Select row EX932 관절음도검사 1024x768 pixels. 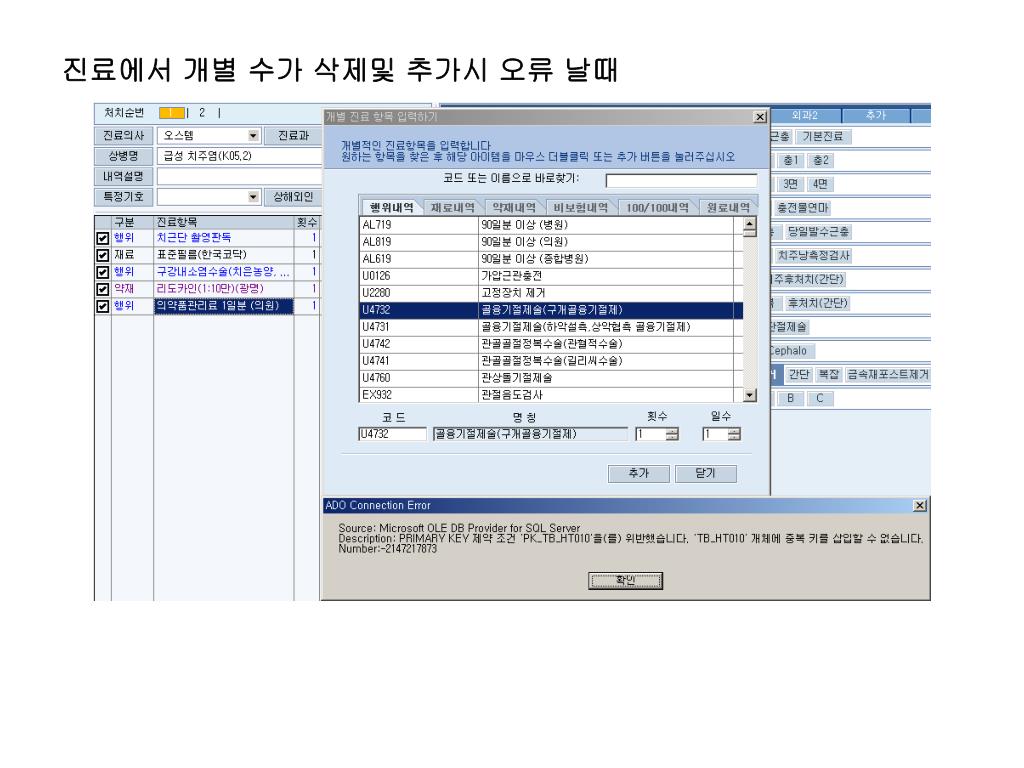click(x=551, y=394)
